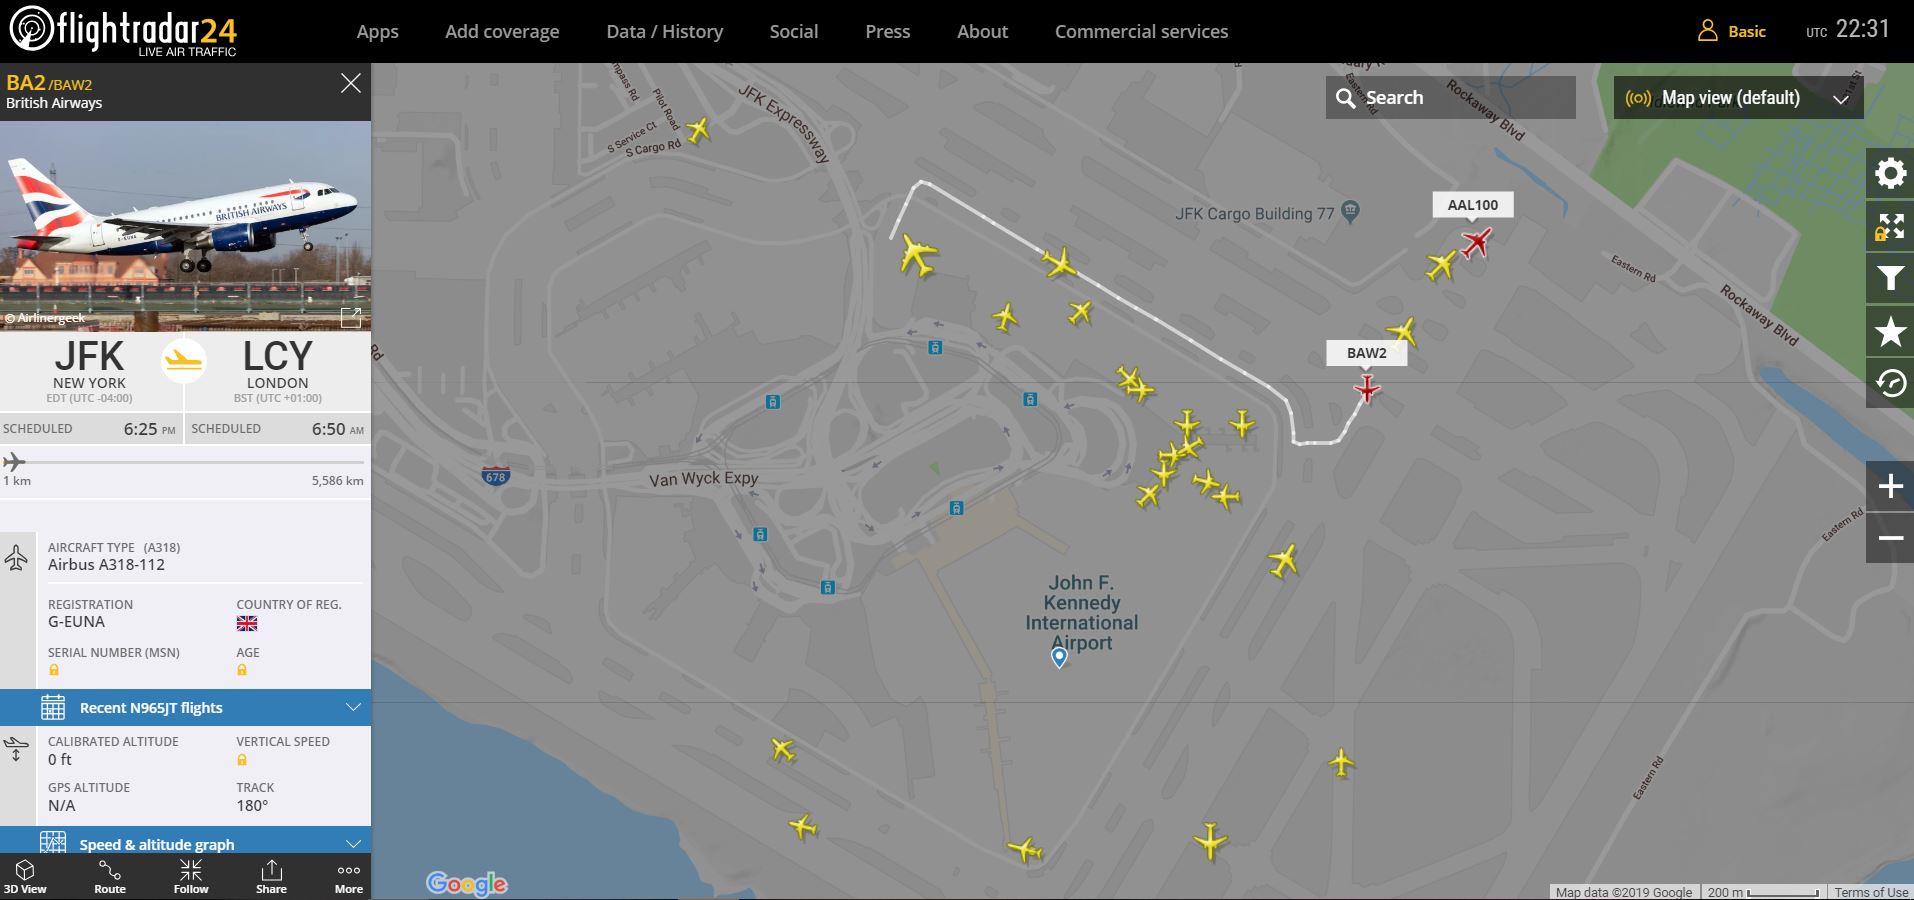Screen dimensions: 1914x900
Task: Click the Airbus A318-112 aircraft type
Action: 106,564
